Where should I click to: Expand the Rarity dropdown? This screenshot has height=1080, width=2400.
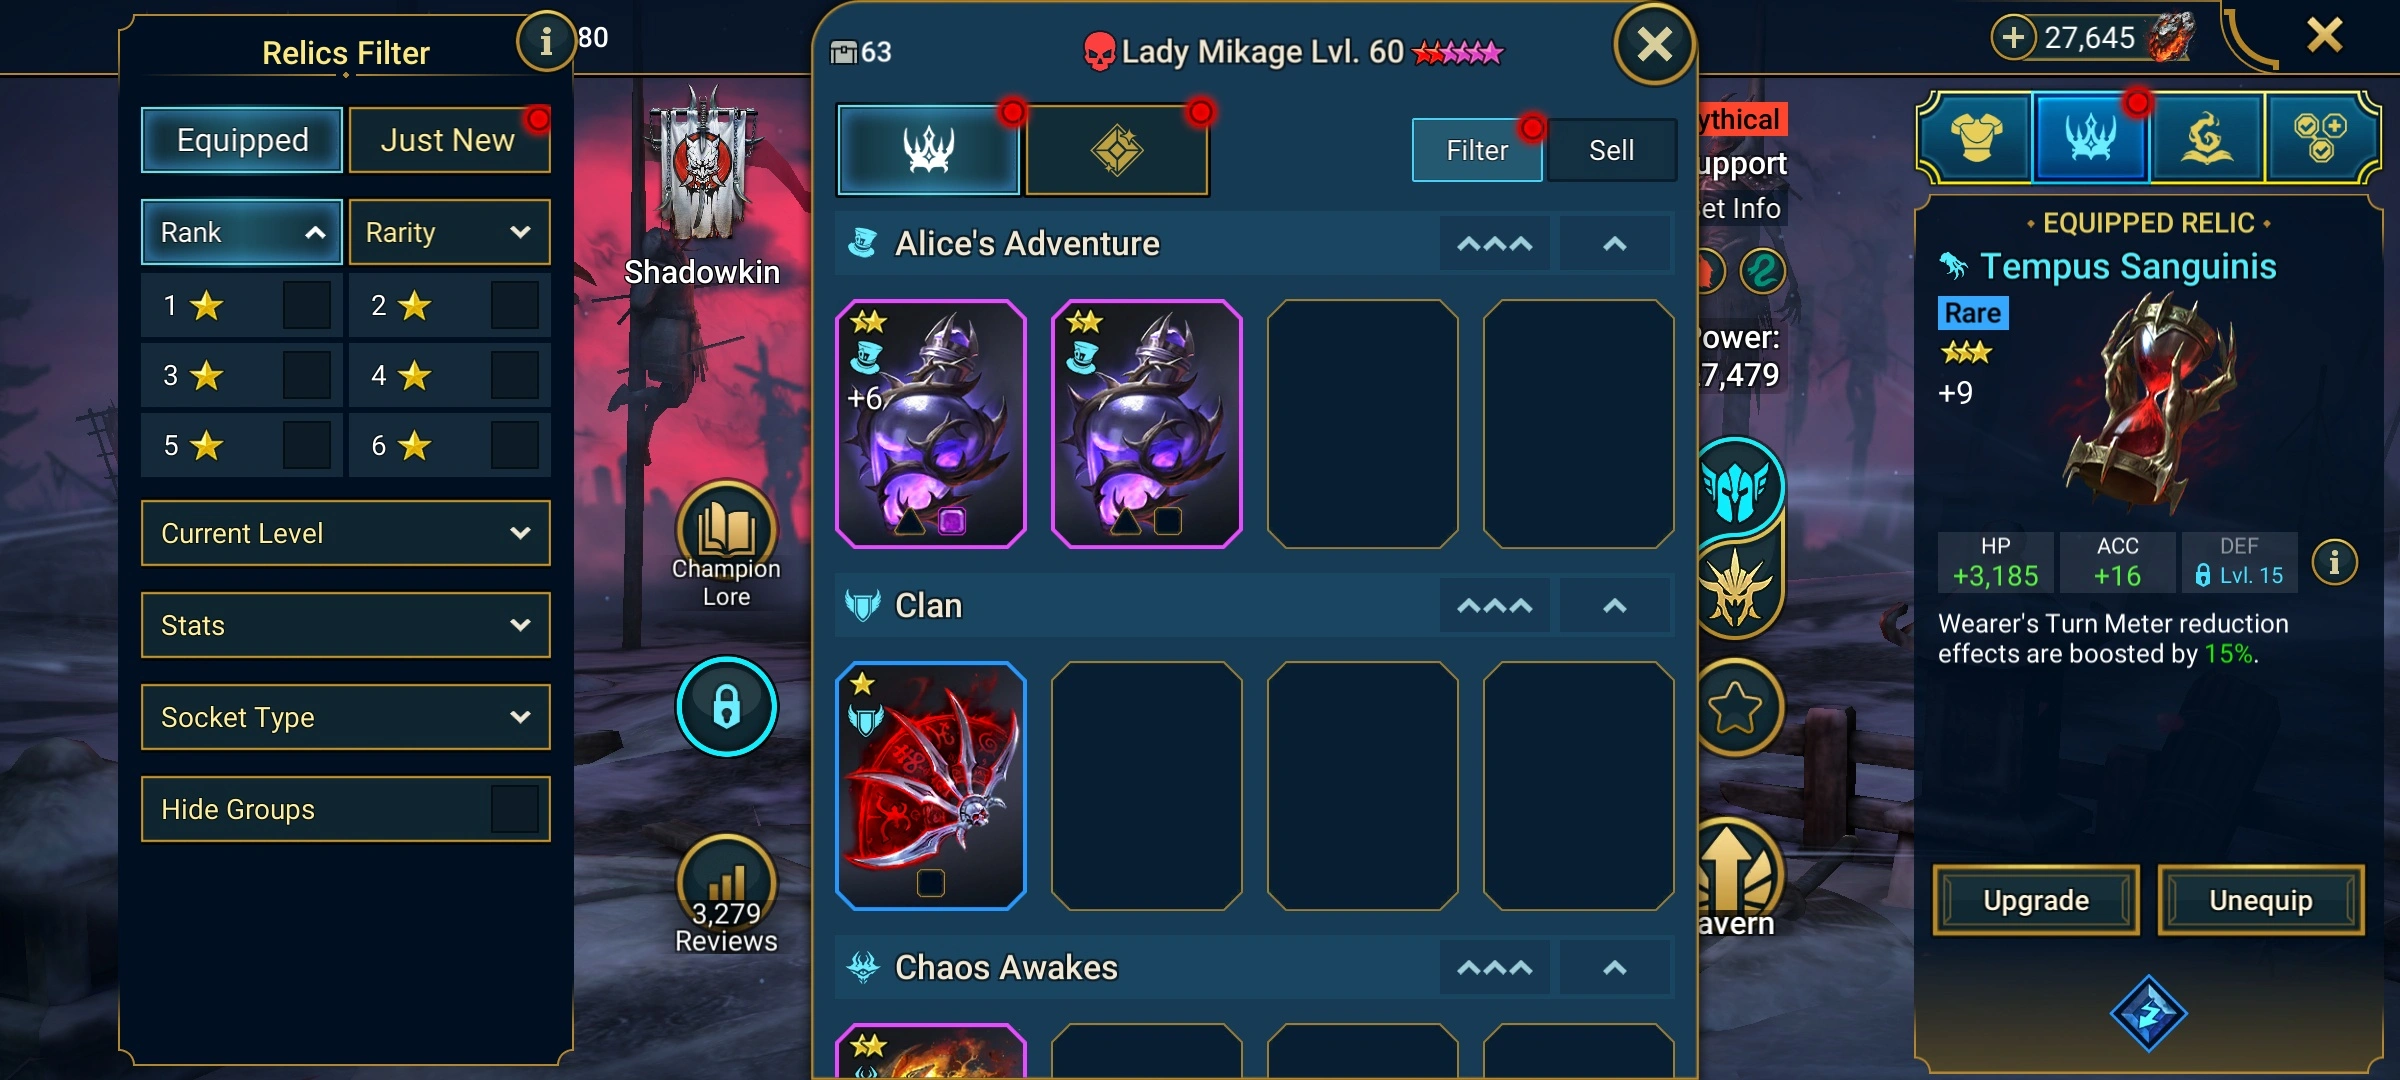coord(449,232)
